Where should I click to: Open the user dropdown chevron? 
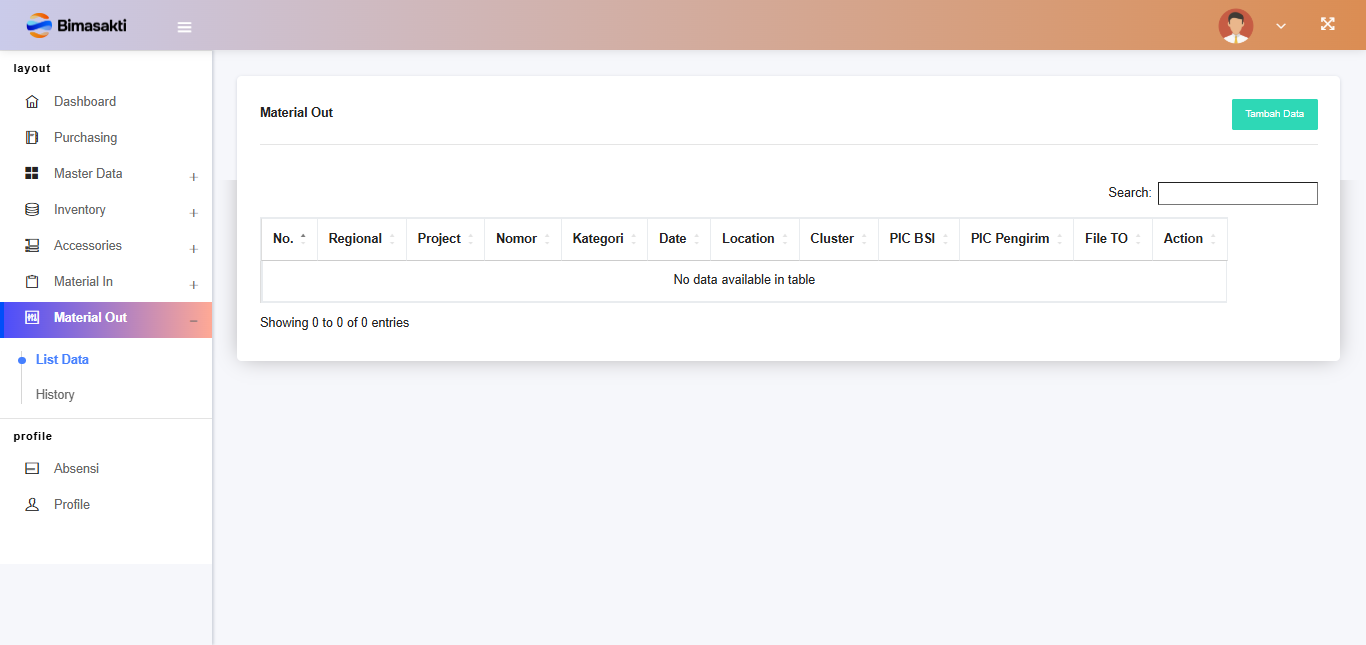1281,26
